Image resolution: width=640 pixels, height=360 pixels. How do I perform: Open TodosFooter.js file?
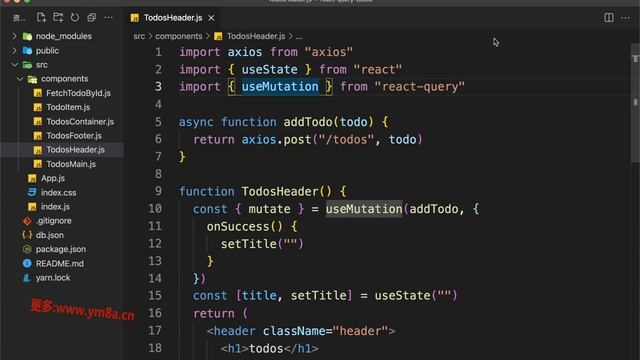[x=73, y=136]
